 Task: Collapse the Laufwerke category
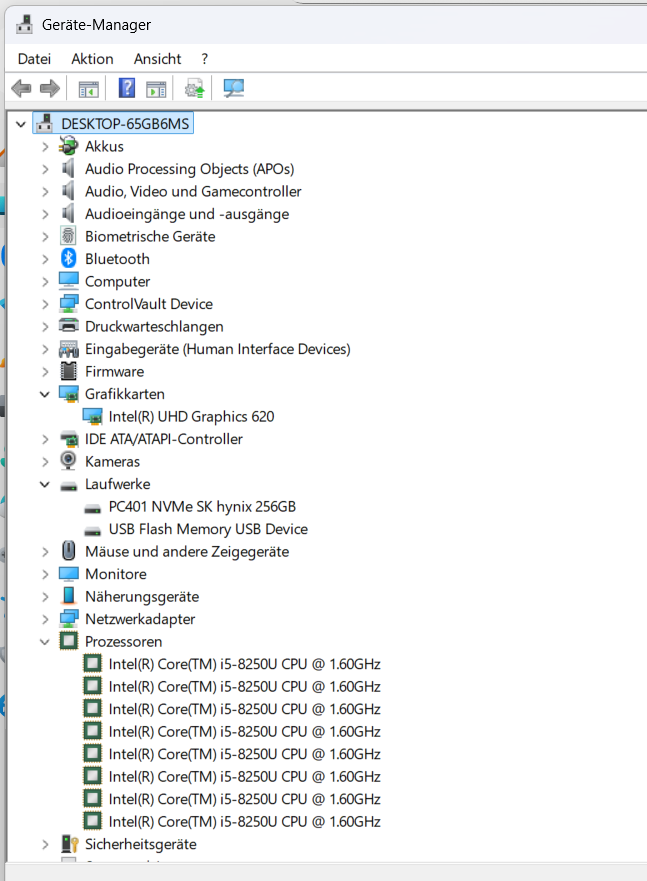(45, 484)
